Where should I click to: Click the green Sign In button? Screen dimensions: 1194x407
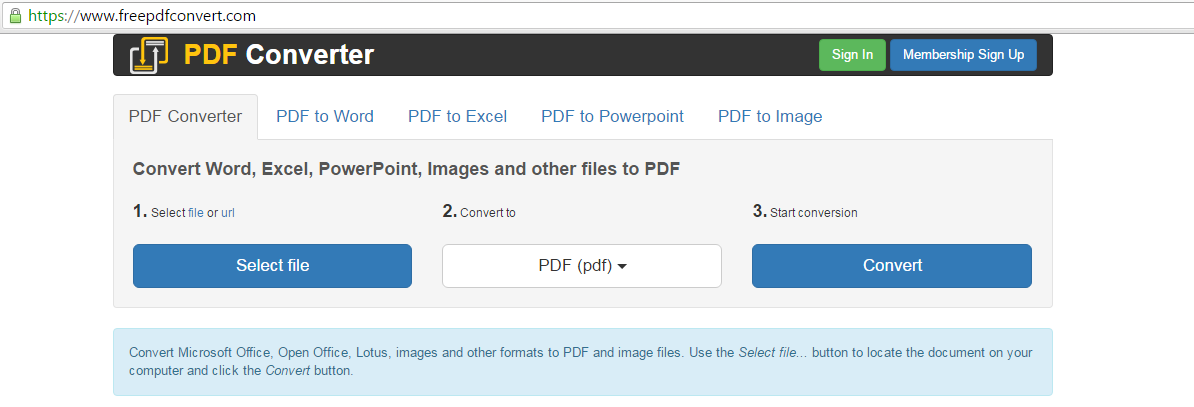click(852, 55)
